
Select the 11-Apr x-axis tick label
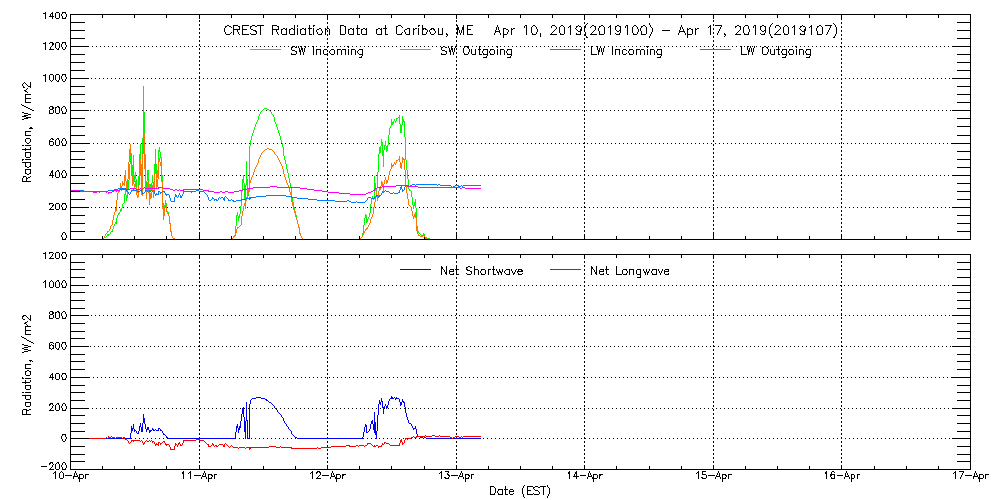point(200,477)
